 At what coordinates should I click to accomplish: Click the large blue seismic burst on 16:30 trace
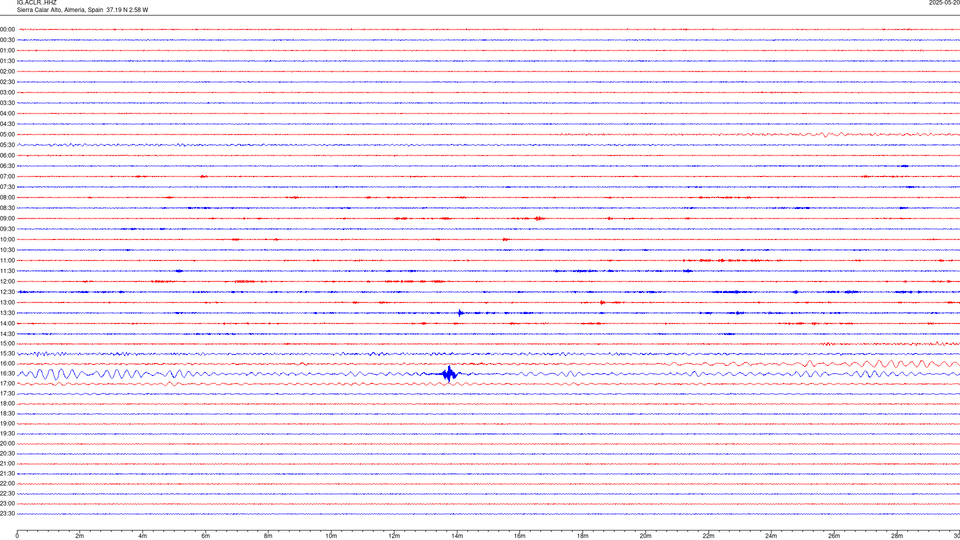(450, 373)
